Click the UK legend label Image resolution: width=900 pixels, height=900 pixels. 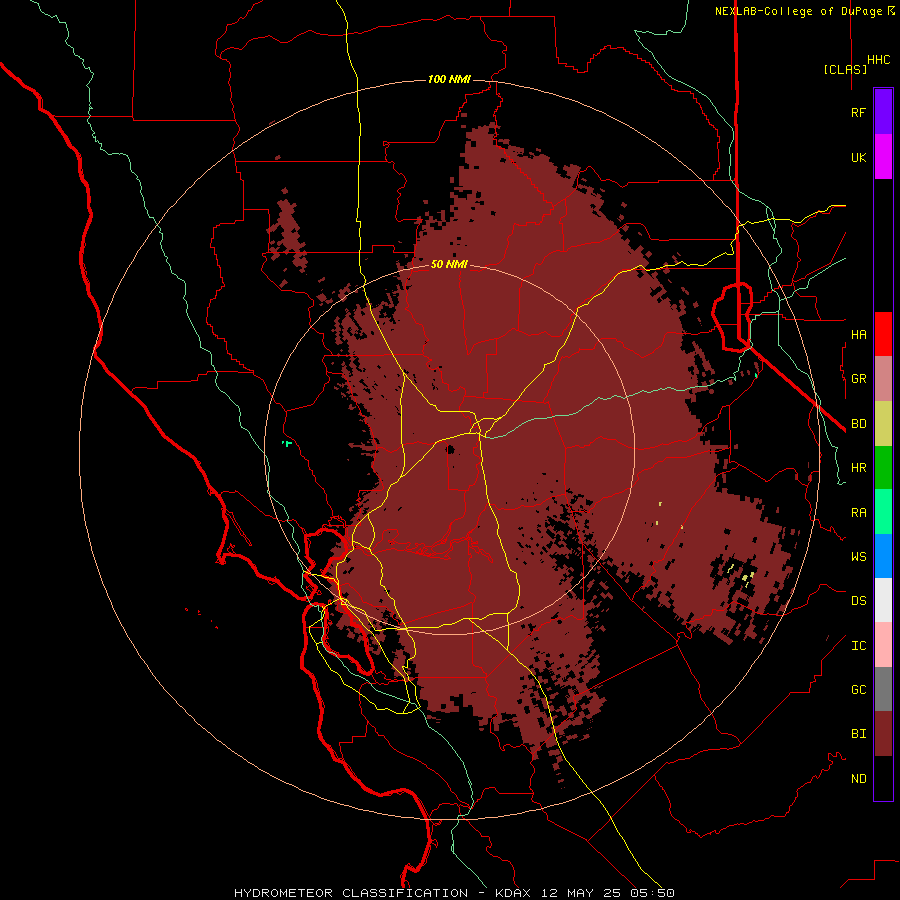[x=859, y=157]
